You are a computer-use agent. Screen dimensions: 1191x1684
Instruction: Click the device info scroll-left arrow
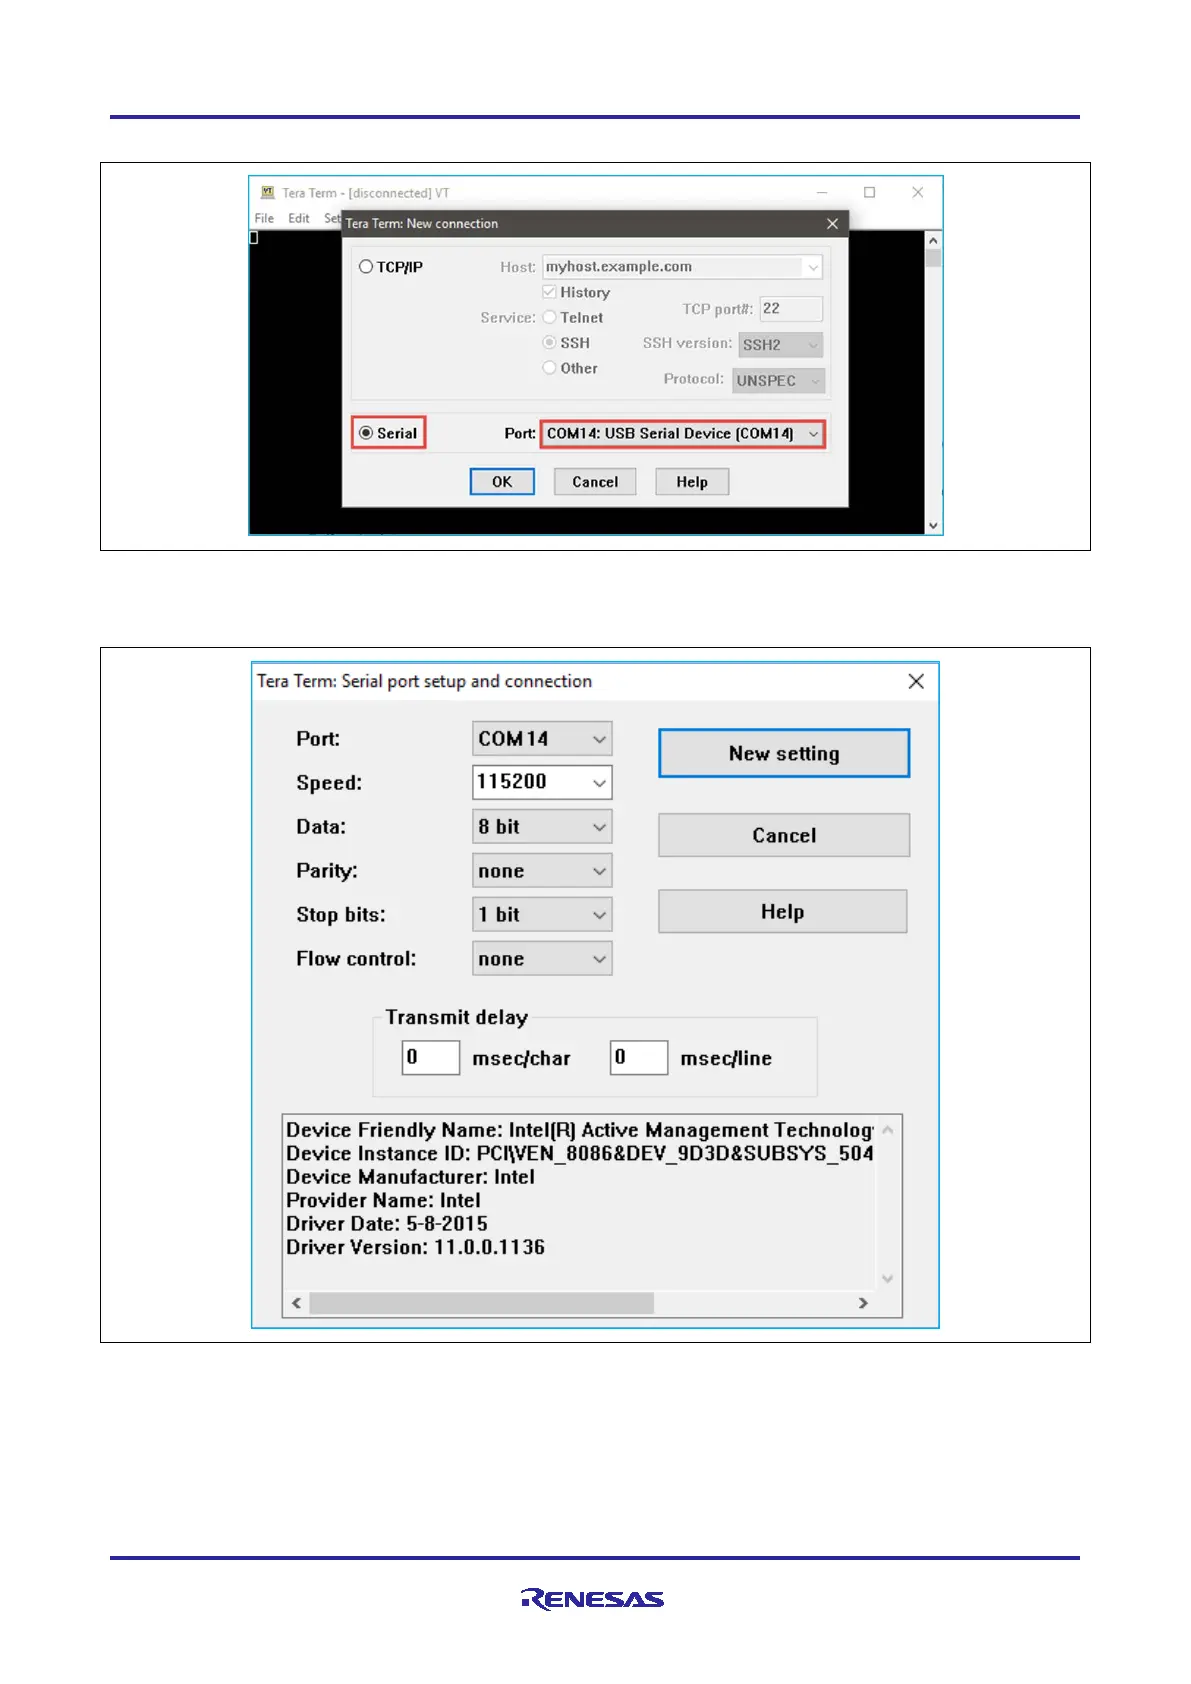pos(296,1303)
